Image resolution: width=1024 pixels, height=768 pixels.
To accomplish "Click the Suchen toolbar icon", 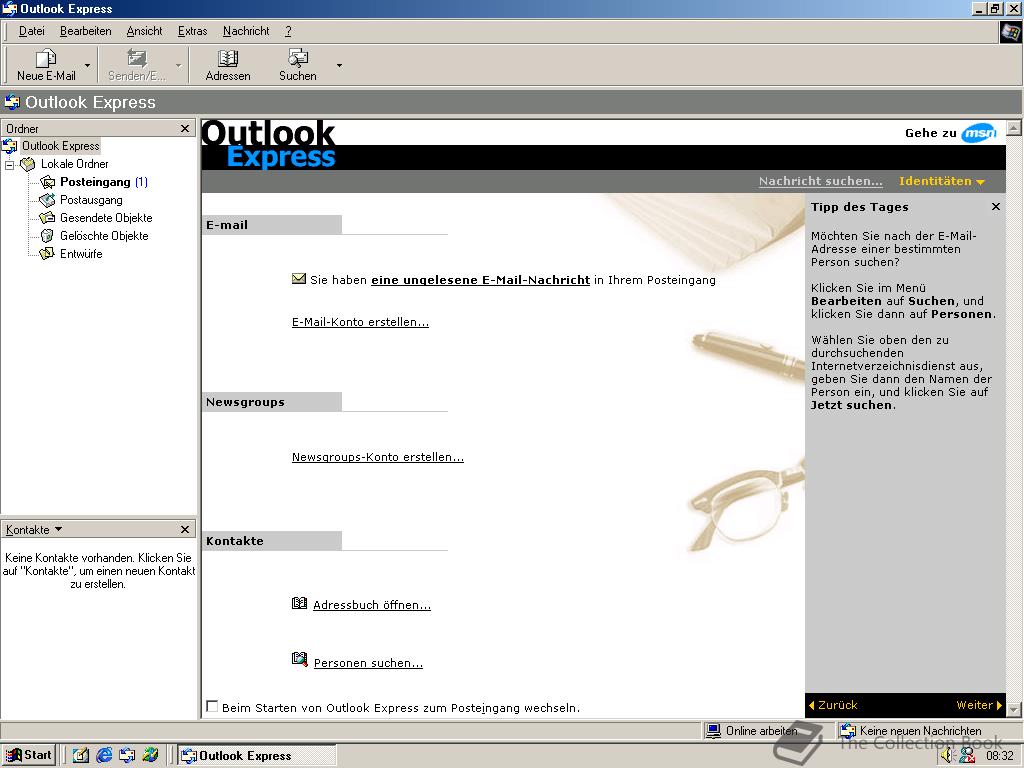I will pyautogui.click(x=298, y=59).
